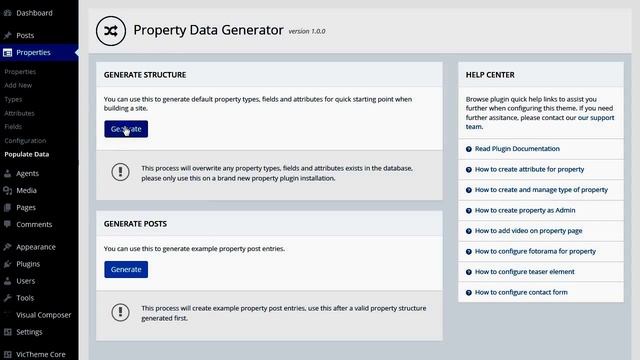Open 'How to configure teaser element' link

[x=524, y=272]
